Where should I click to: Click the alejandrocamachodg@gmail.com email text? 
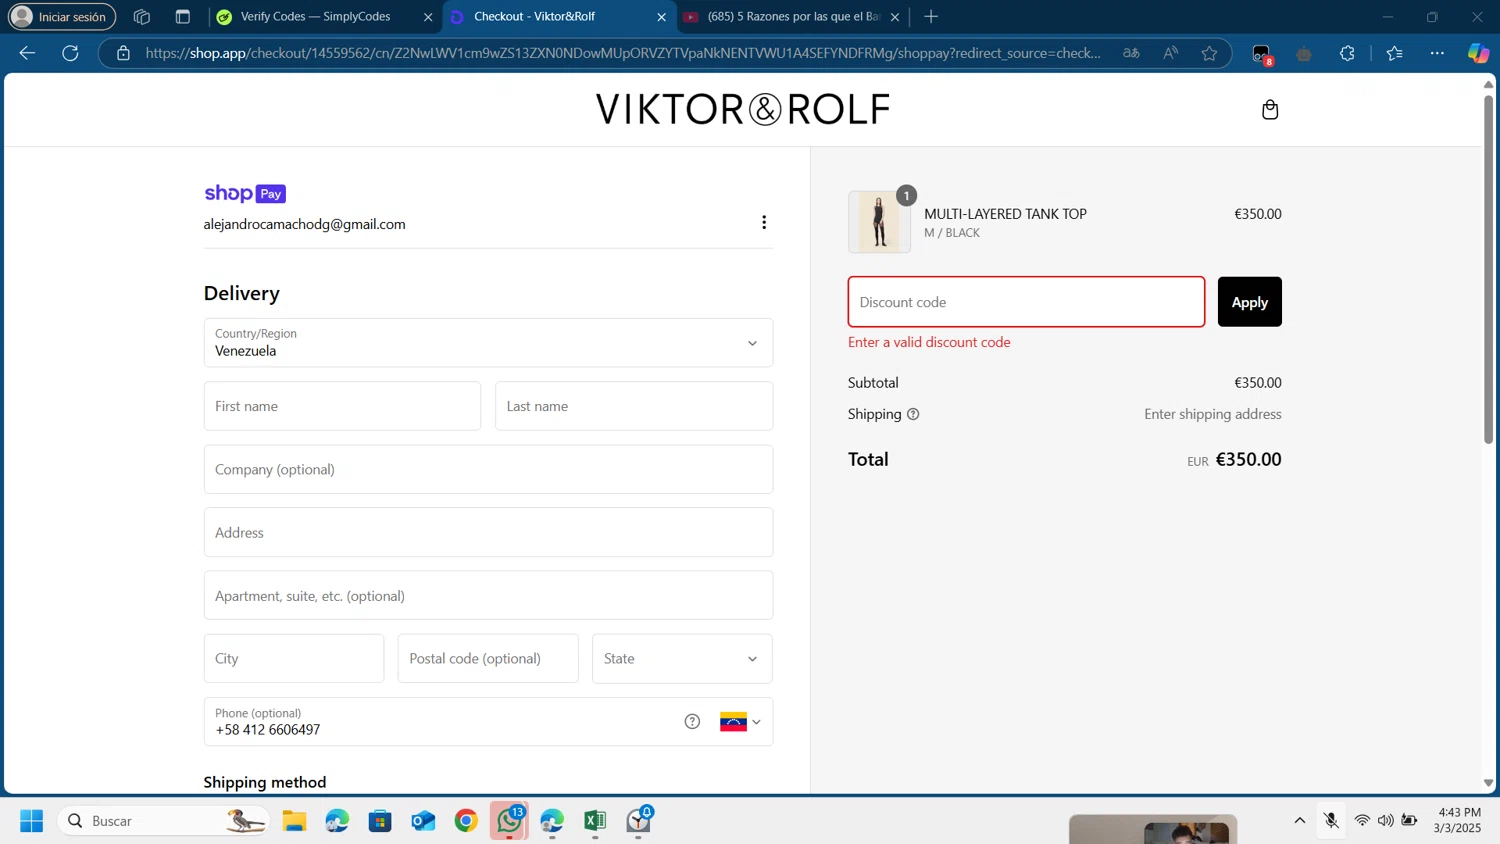(305, 224)
